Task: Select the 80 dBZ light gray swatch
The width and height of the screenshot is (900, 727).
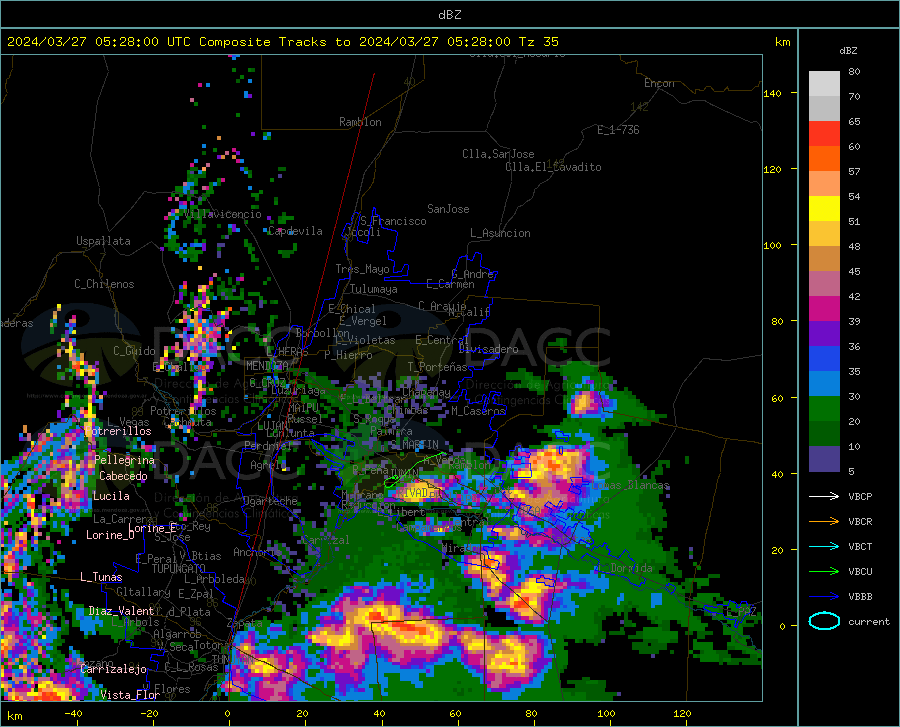Action: pos(824,84)
